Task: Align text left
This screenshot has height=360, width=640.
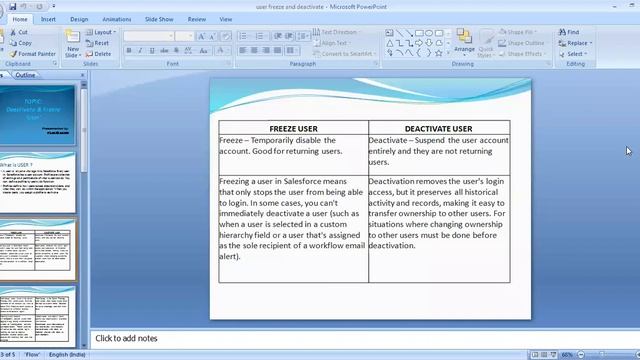Action: tap(243, 50)
